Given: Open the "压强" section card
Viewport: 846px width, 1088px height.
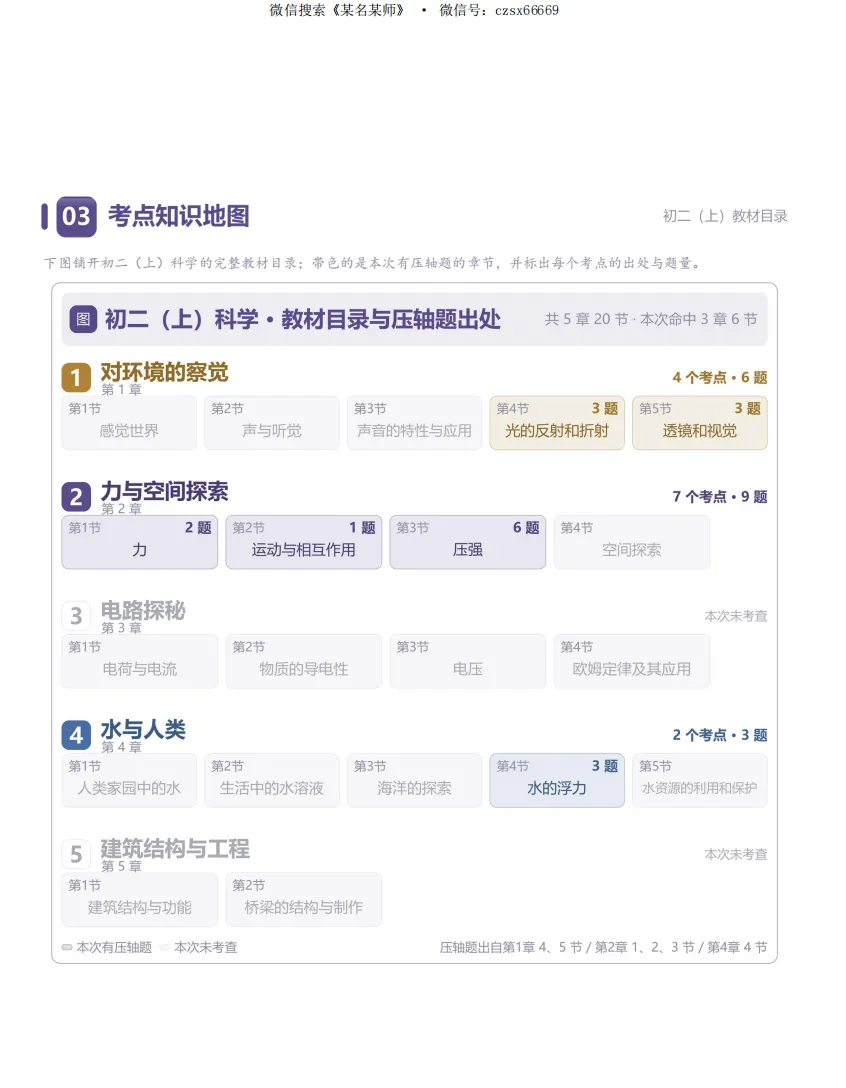Looking at the screenshot, I should [x=468, y=542].
